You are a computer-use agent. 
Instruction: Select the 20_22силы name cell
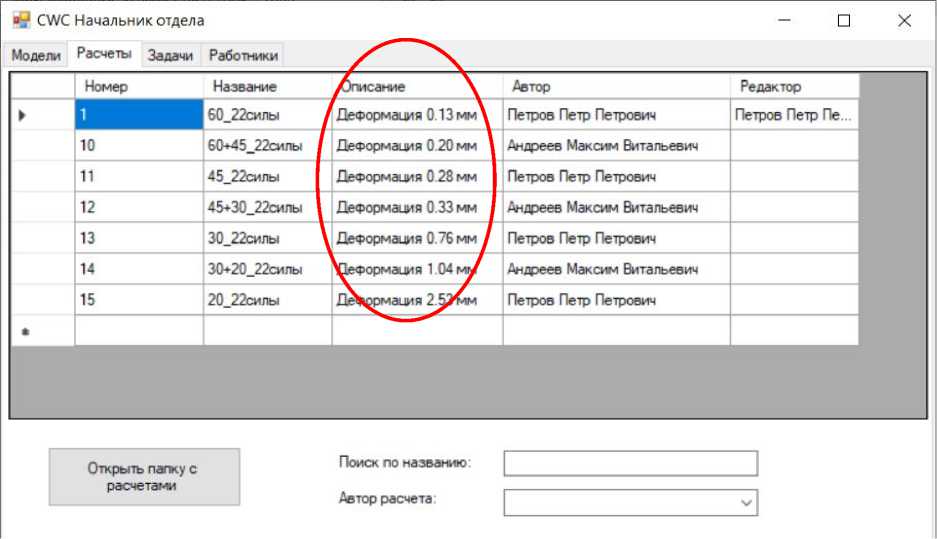pos(267,300)
